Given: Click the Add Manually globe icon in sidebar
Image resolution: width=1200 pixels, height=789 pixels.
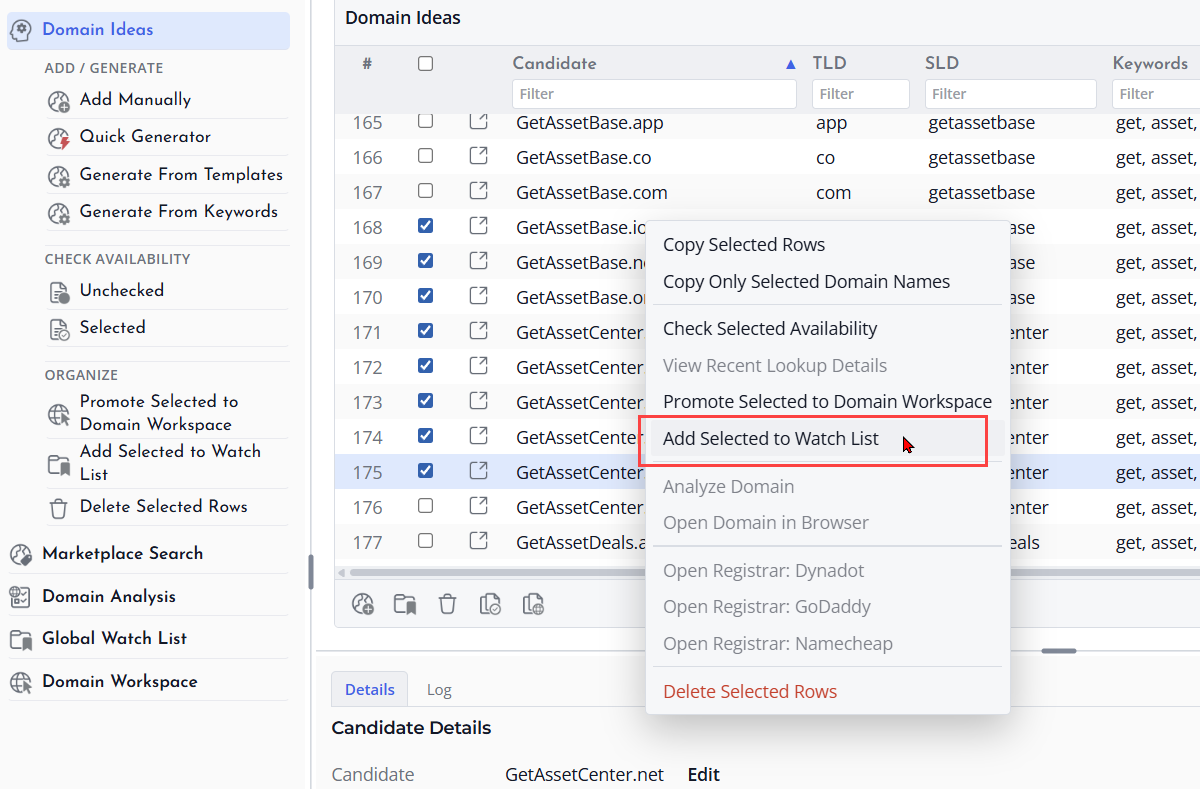Looking at the screenshot, I should pyautogui.click(x=60, y=100).
